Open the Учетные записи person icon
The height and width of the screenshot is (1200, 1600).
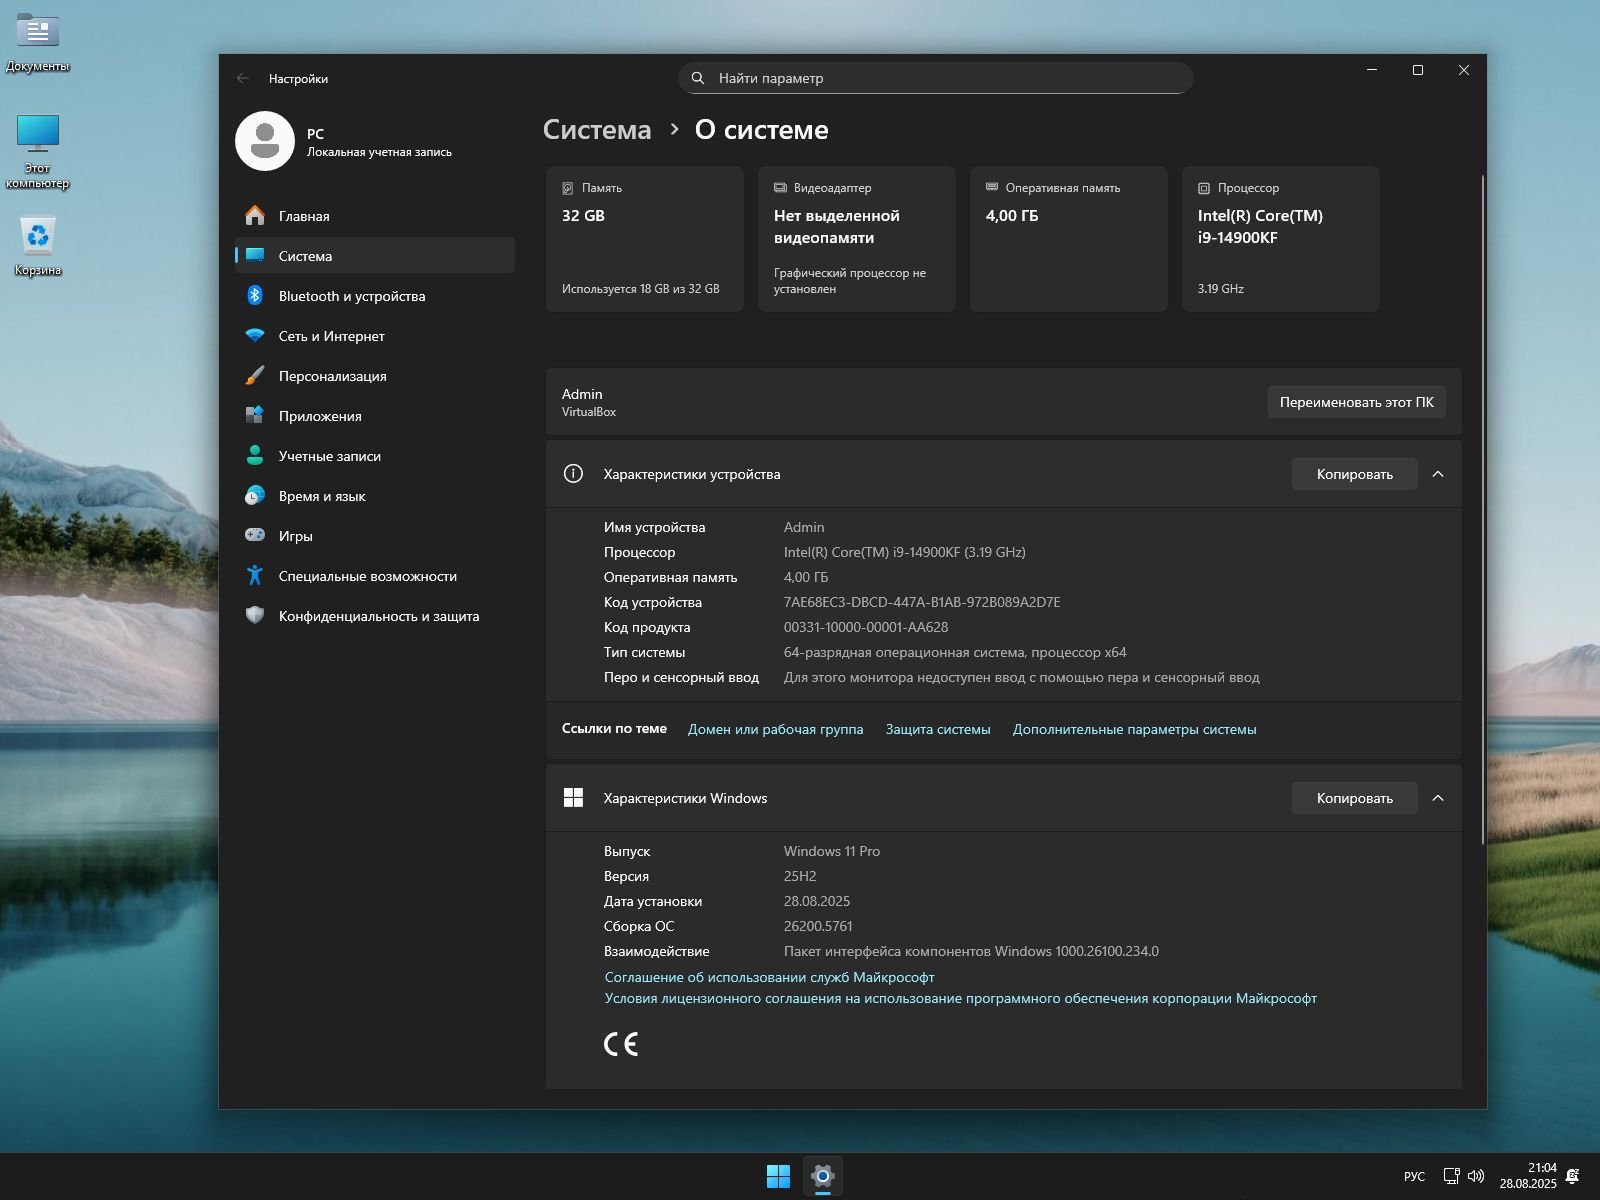coord(255,456)
